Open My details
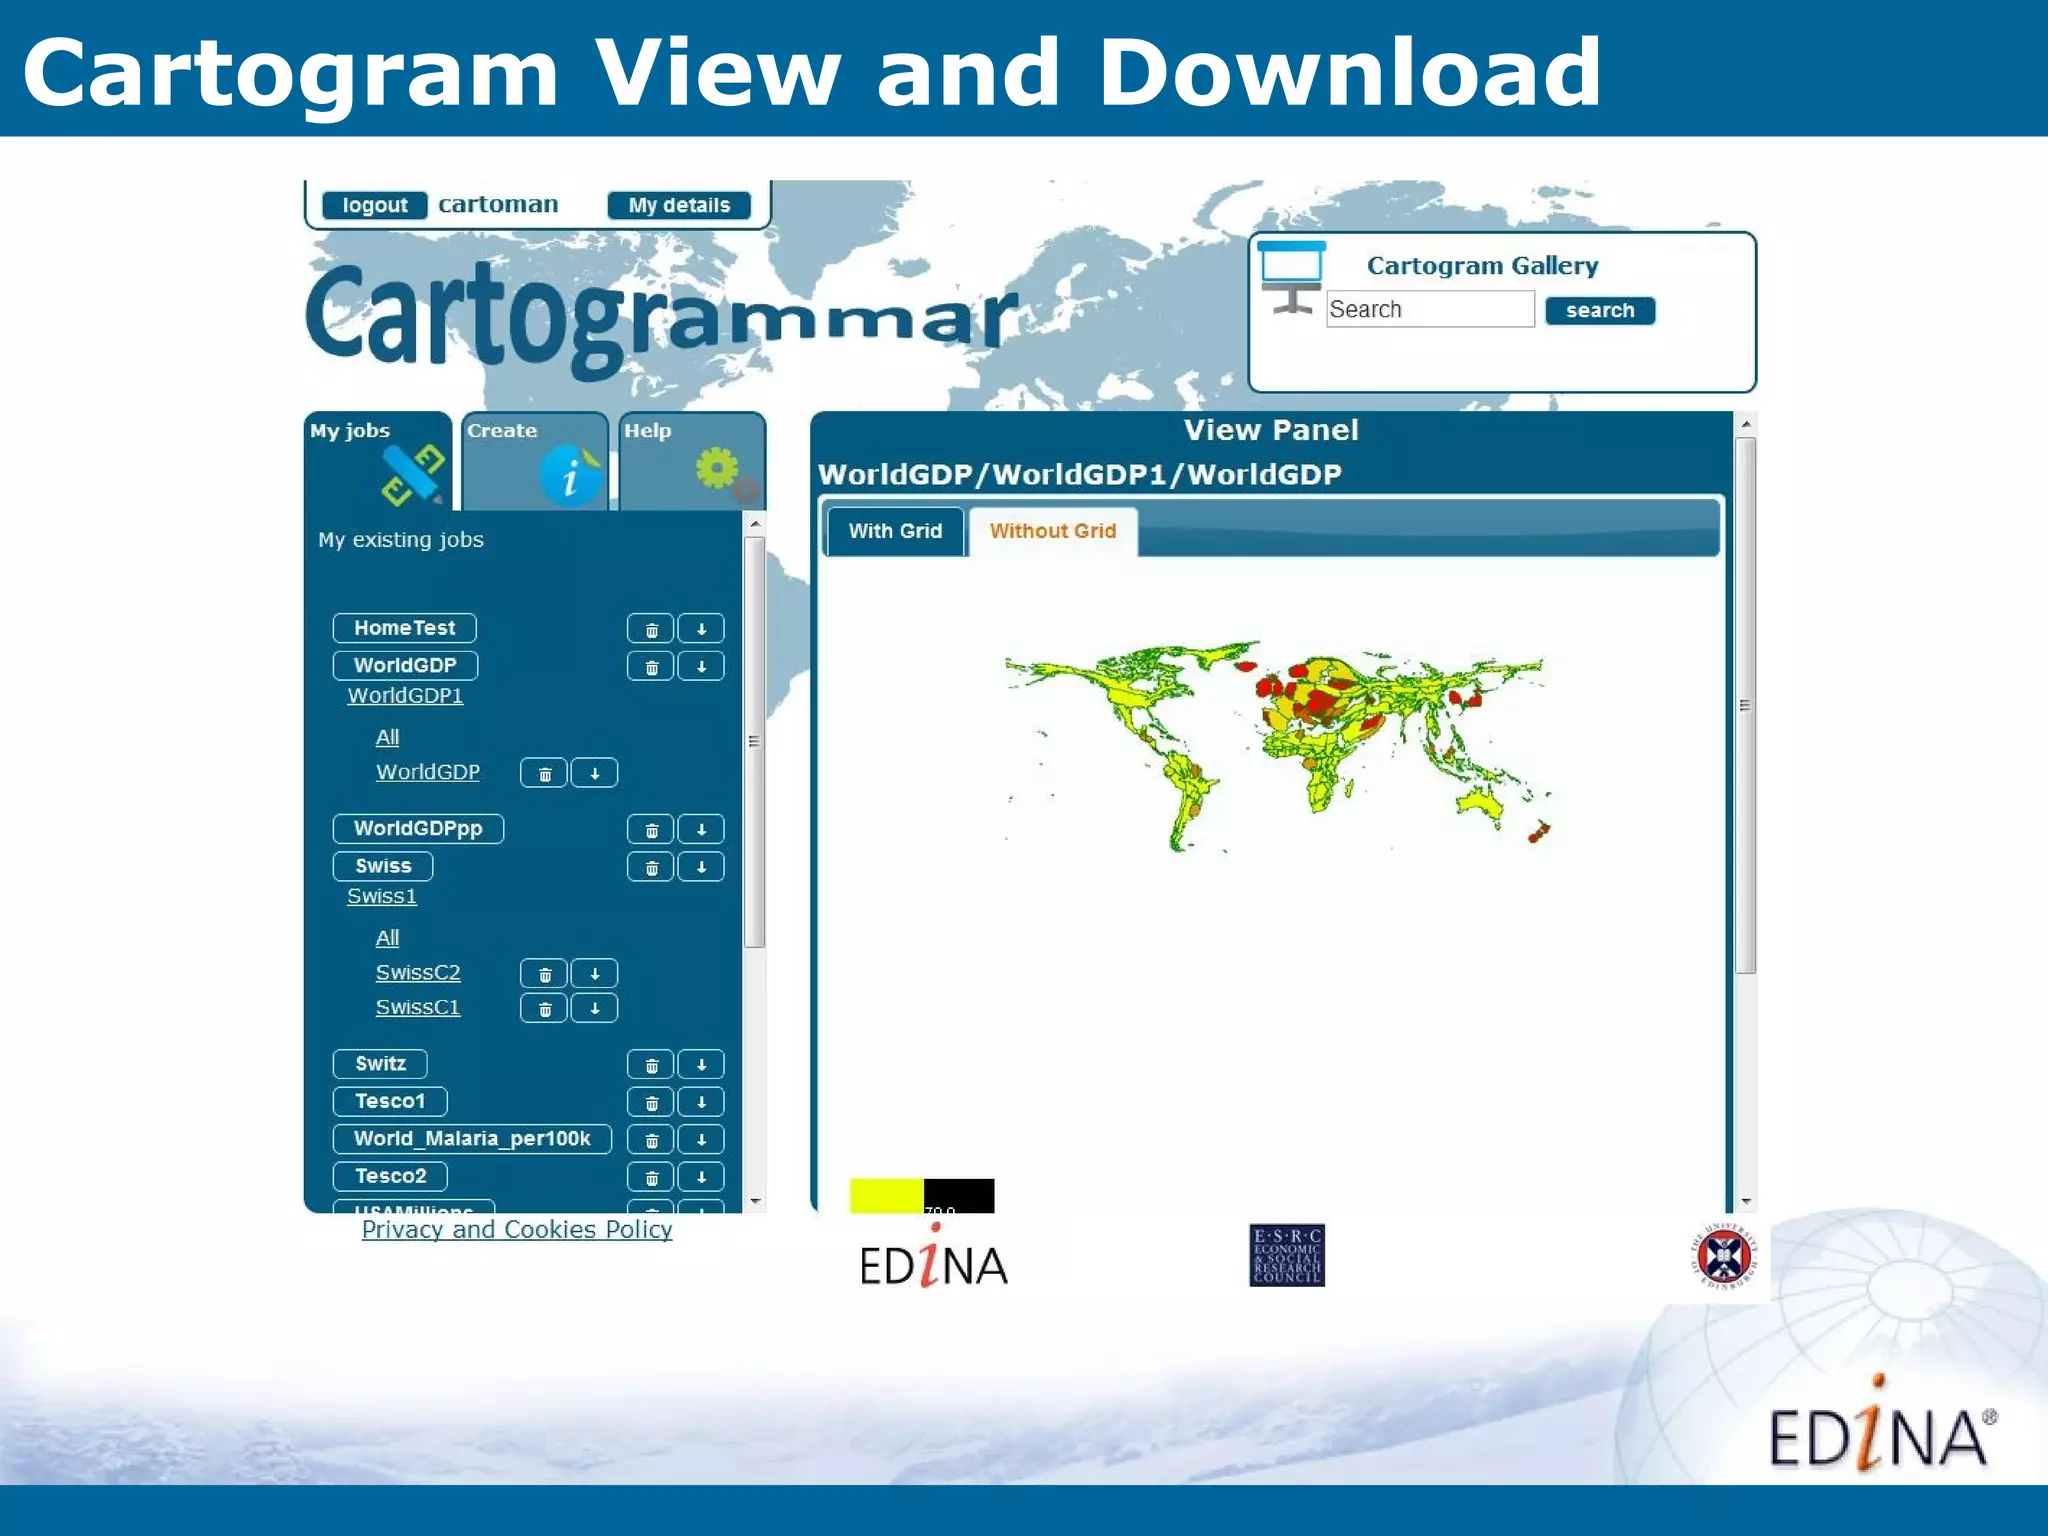This screenshot has height=1536, width=2048. [x=679, y=205]
